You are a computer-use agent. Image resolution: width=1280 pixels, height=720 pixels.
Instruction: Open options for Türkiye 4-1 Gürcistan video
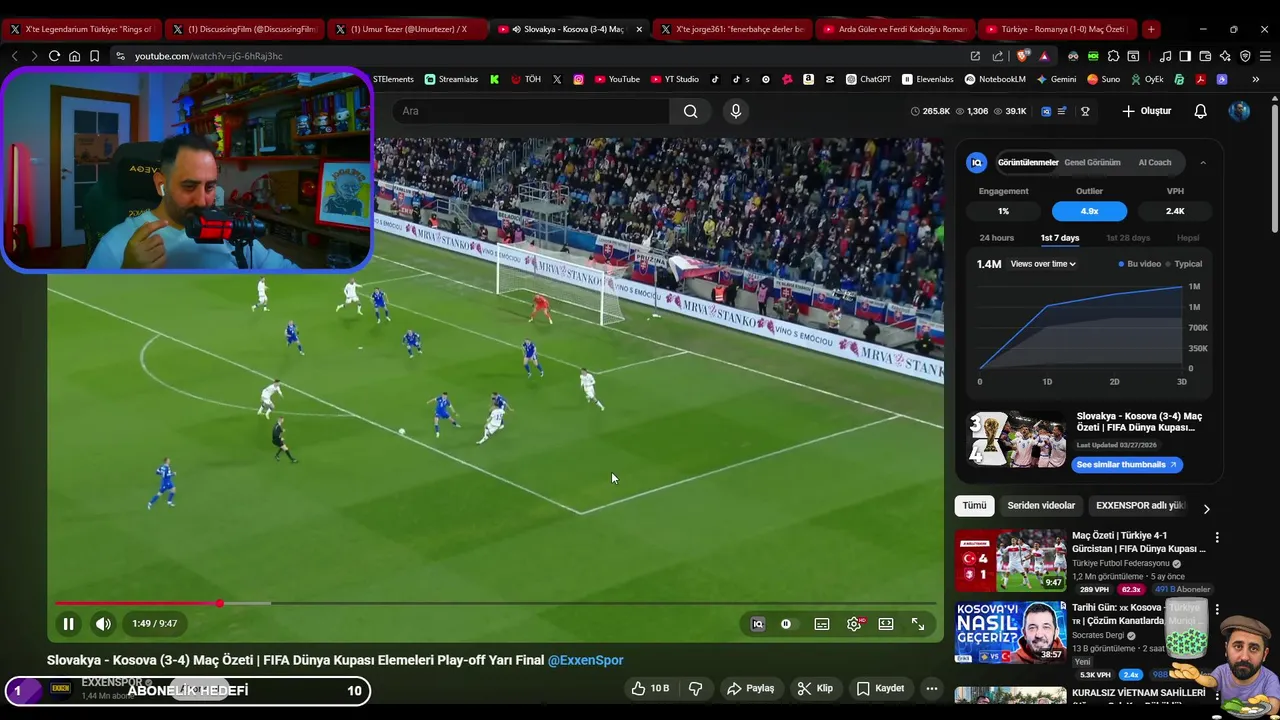click(1217, 538)
